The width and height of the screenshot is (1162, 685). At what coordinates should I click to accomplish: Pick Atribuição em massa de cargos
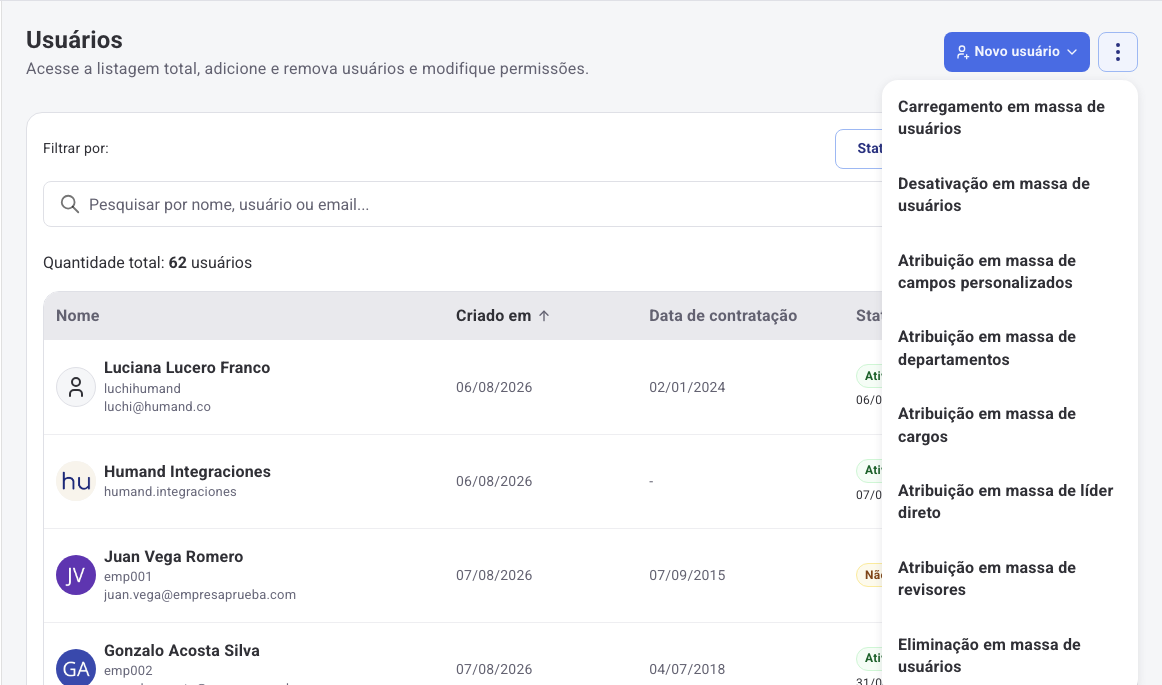1009,425
